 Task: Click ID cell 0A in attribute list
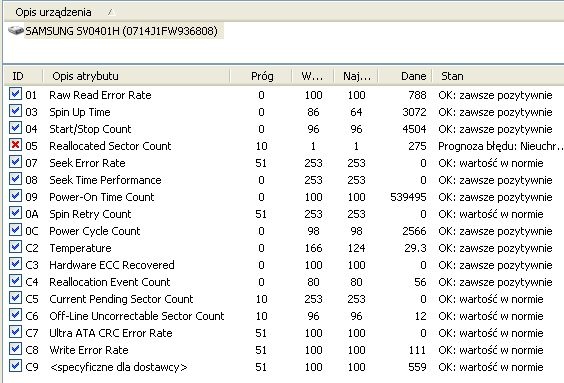click(32, 214)
